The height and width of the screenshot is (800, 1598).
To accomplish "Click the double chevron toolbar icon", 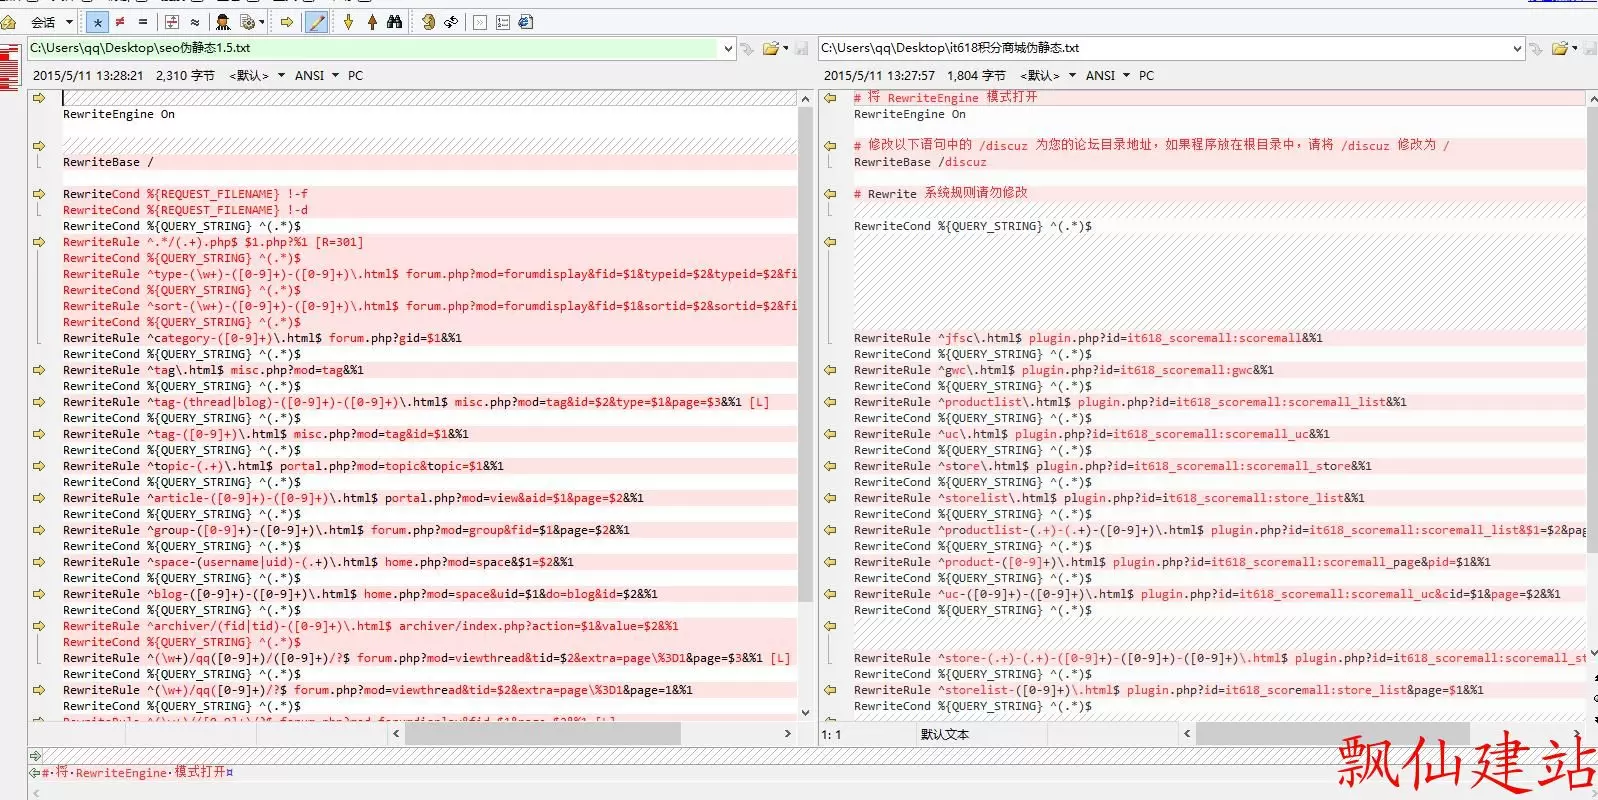I will (480, 22).
